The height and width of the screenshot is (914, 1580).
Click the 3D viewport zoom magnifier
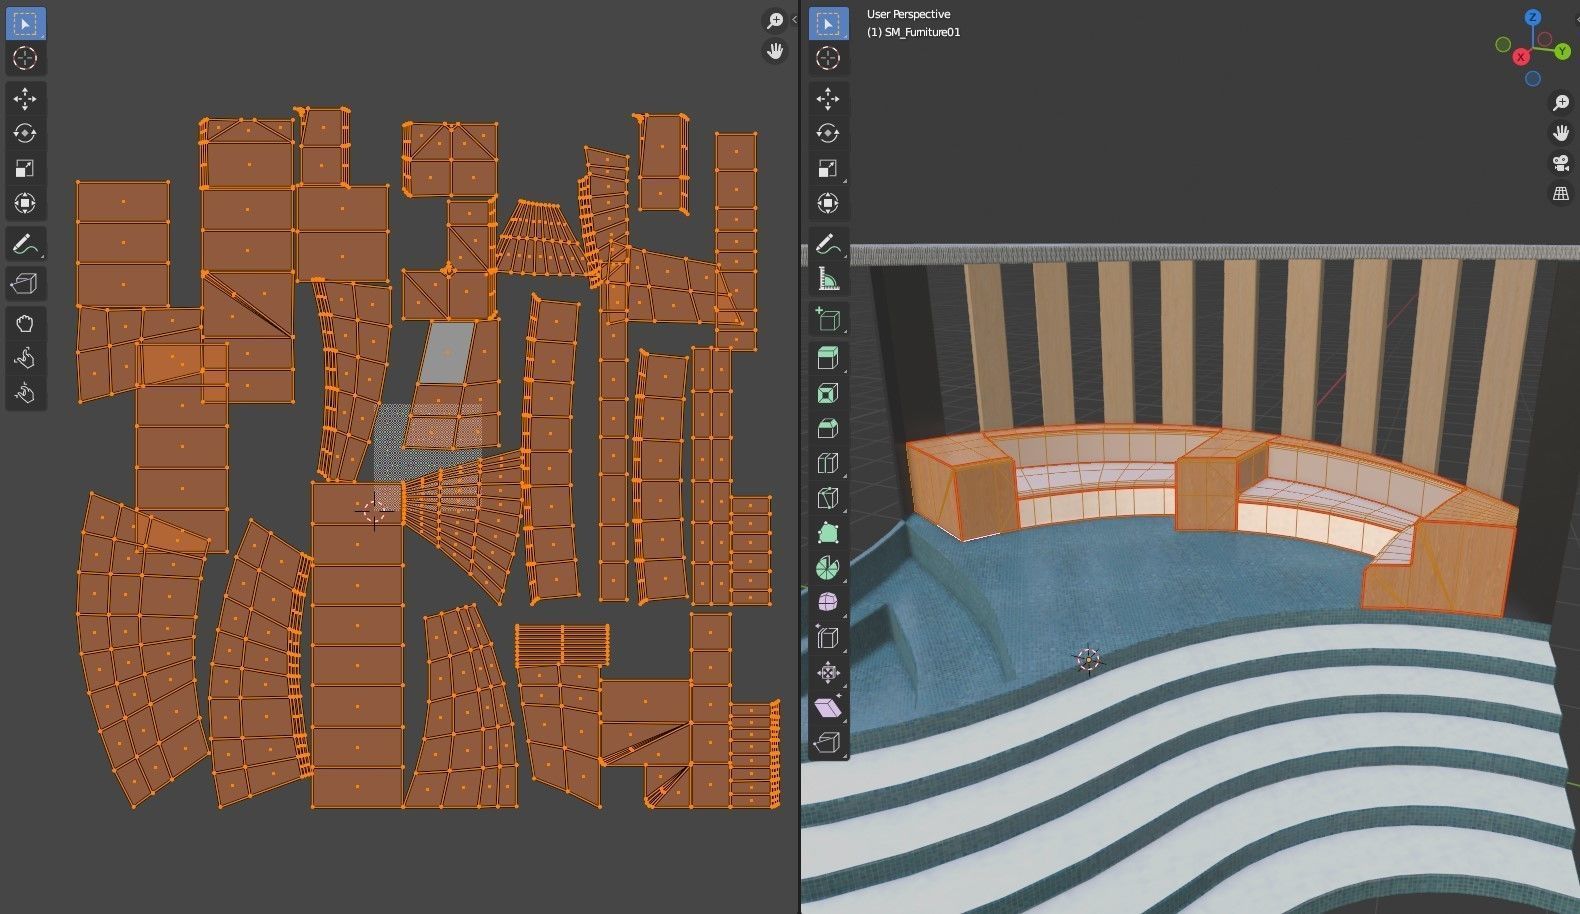click(x=1561, y=103)
